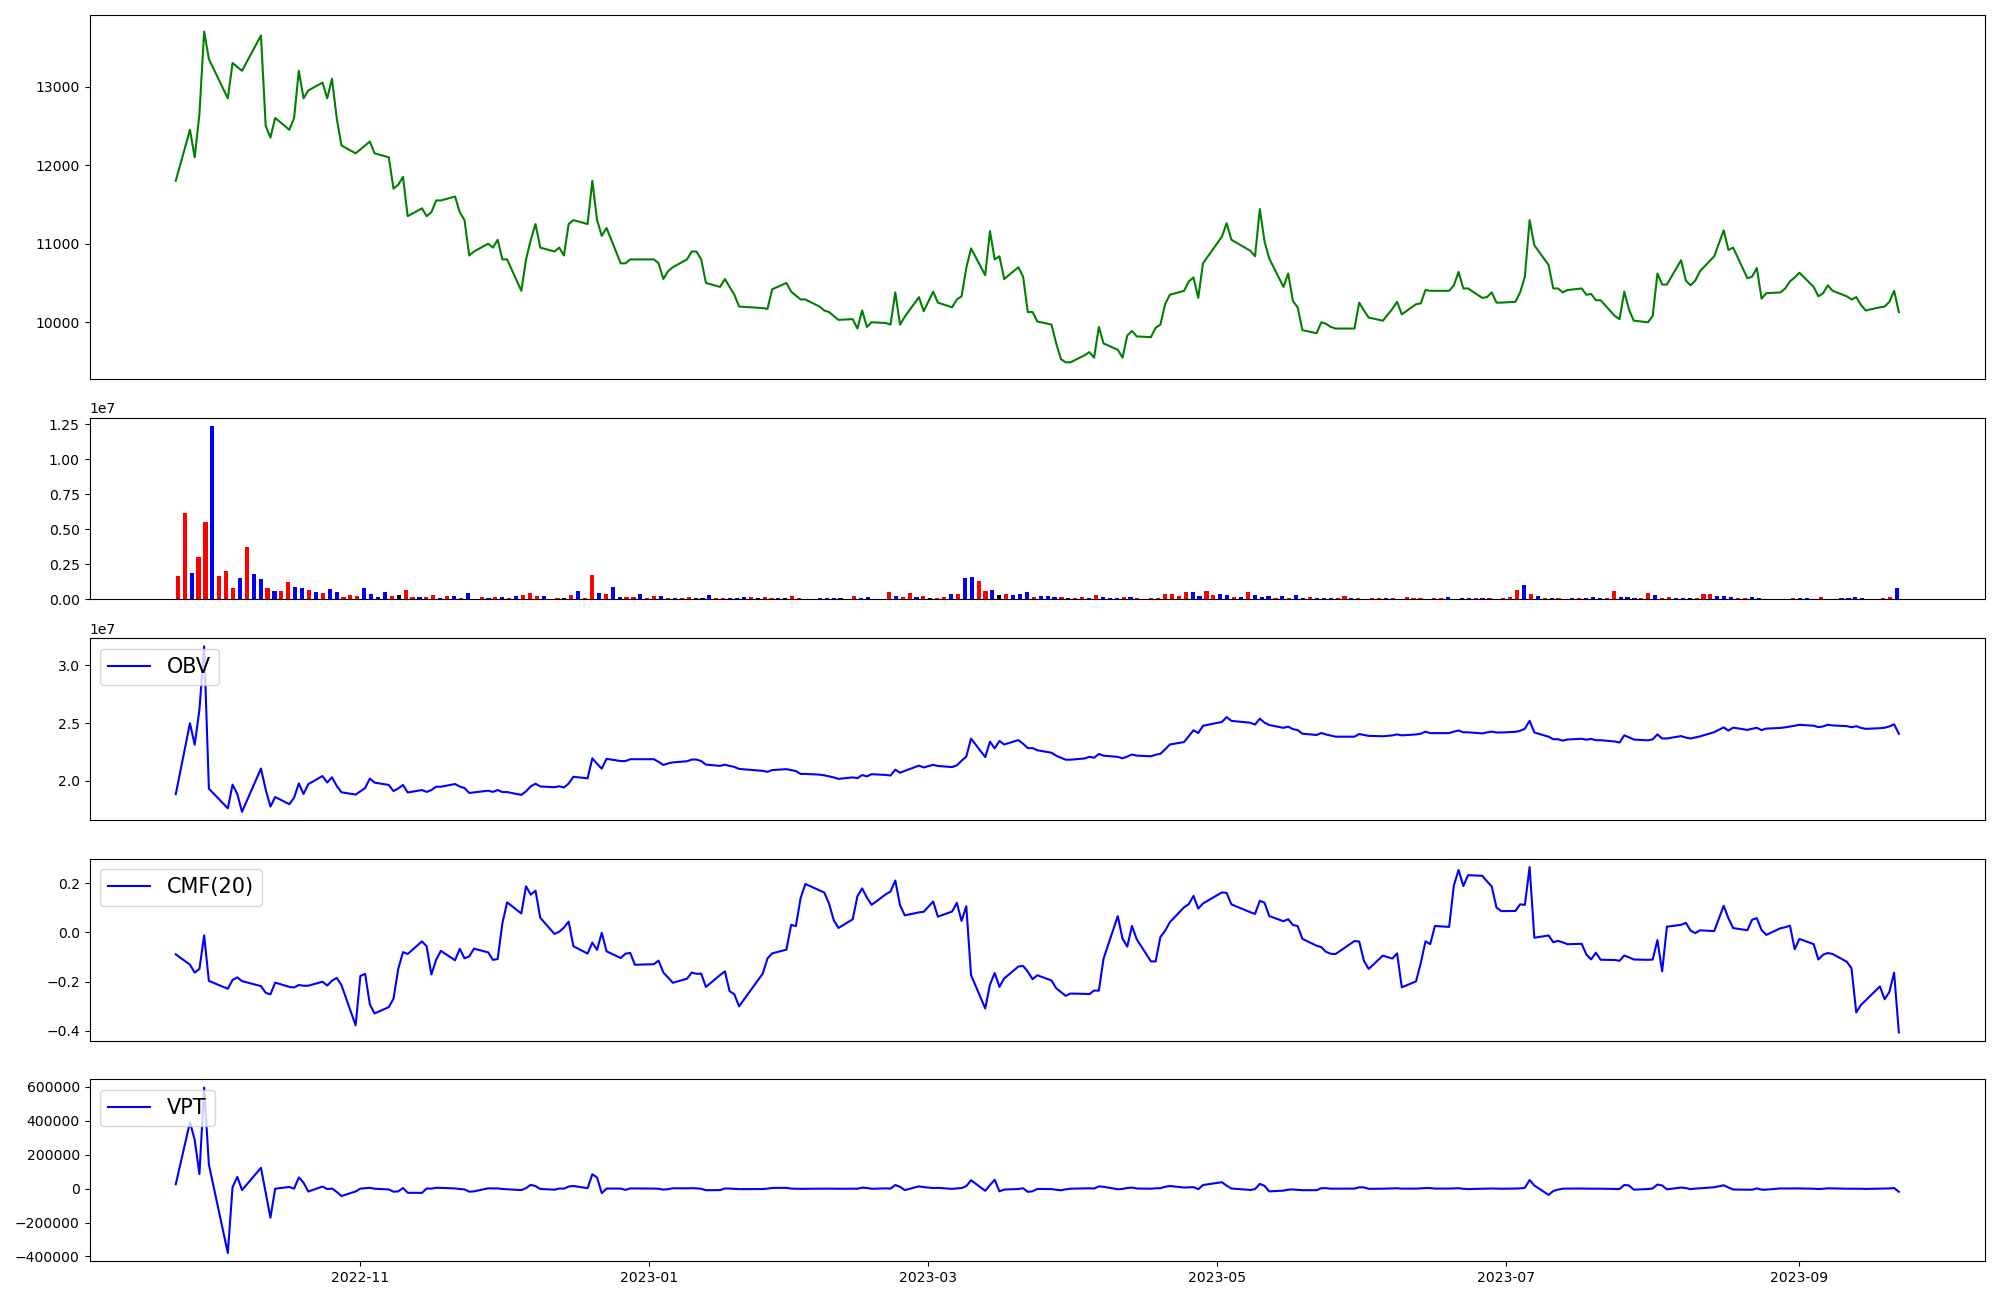Click the 2023-01 x-axis date label
This screenshot has height=1300, width=2000.
(650, 1277)
